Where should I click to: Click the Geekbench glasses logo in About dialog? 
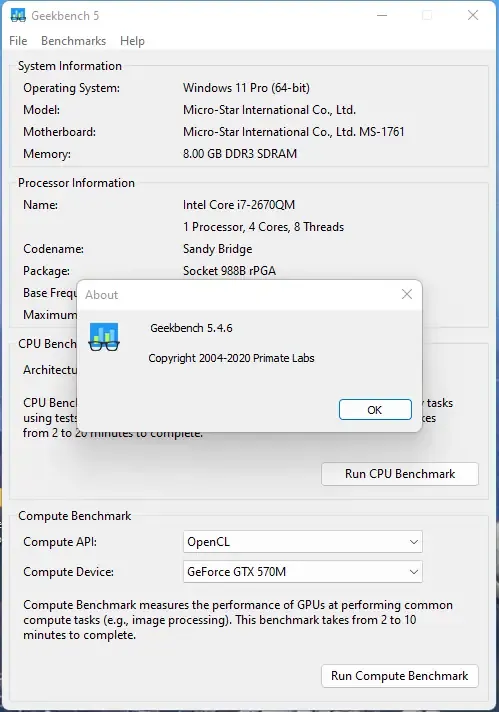104,336
